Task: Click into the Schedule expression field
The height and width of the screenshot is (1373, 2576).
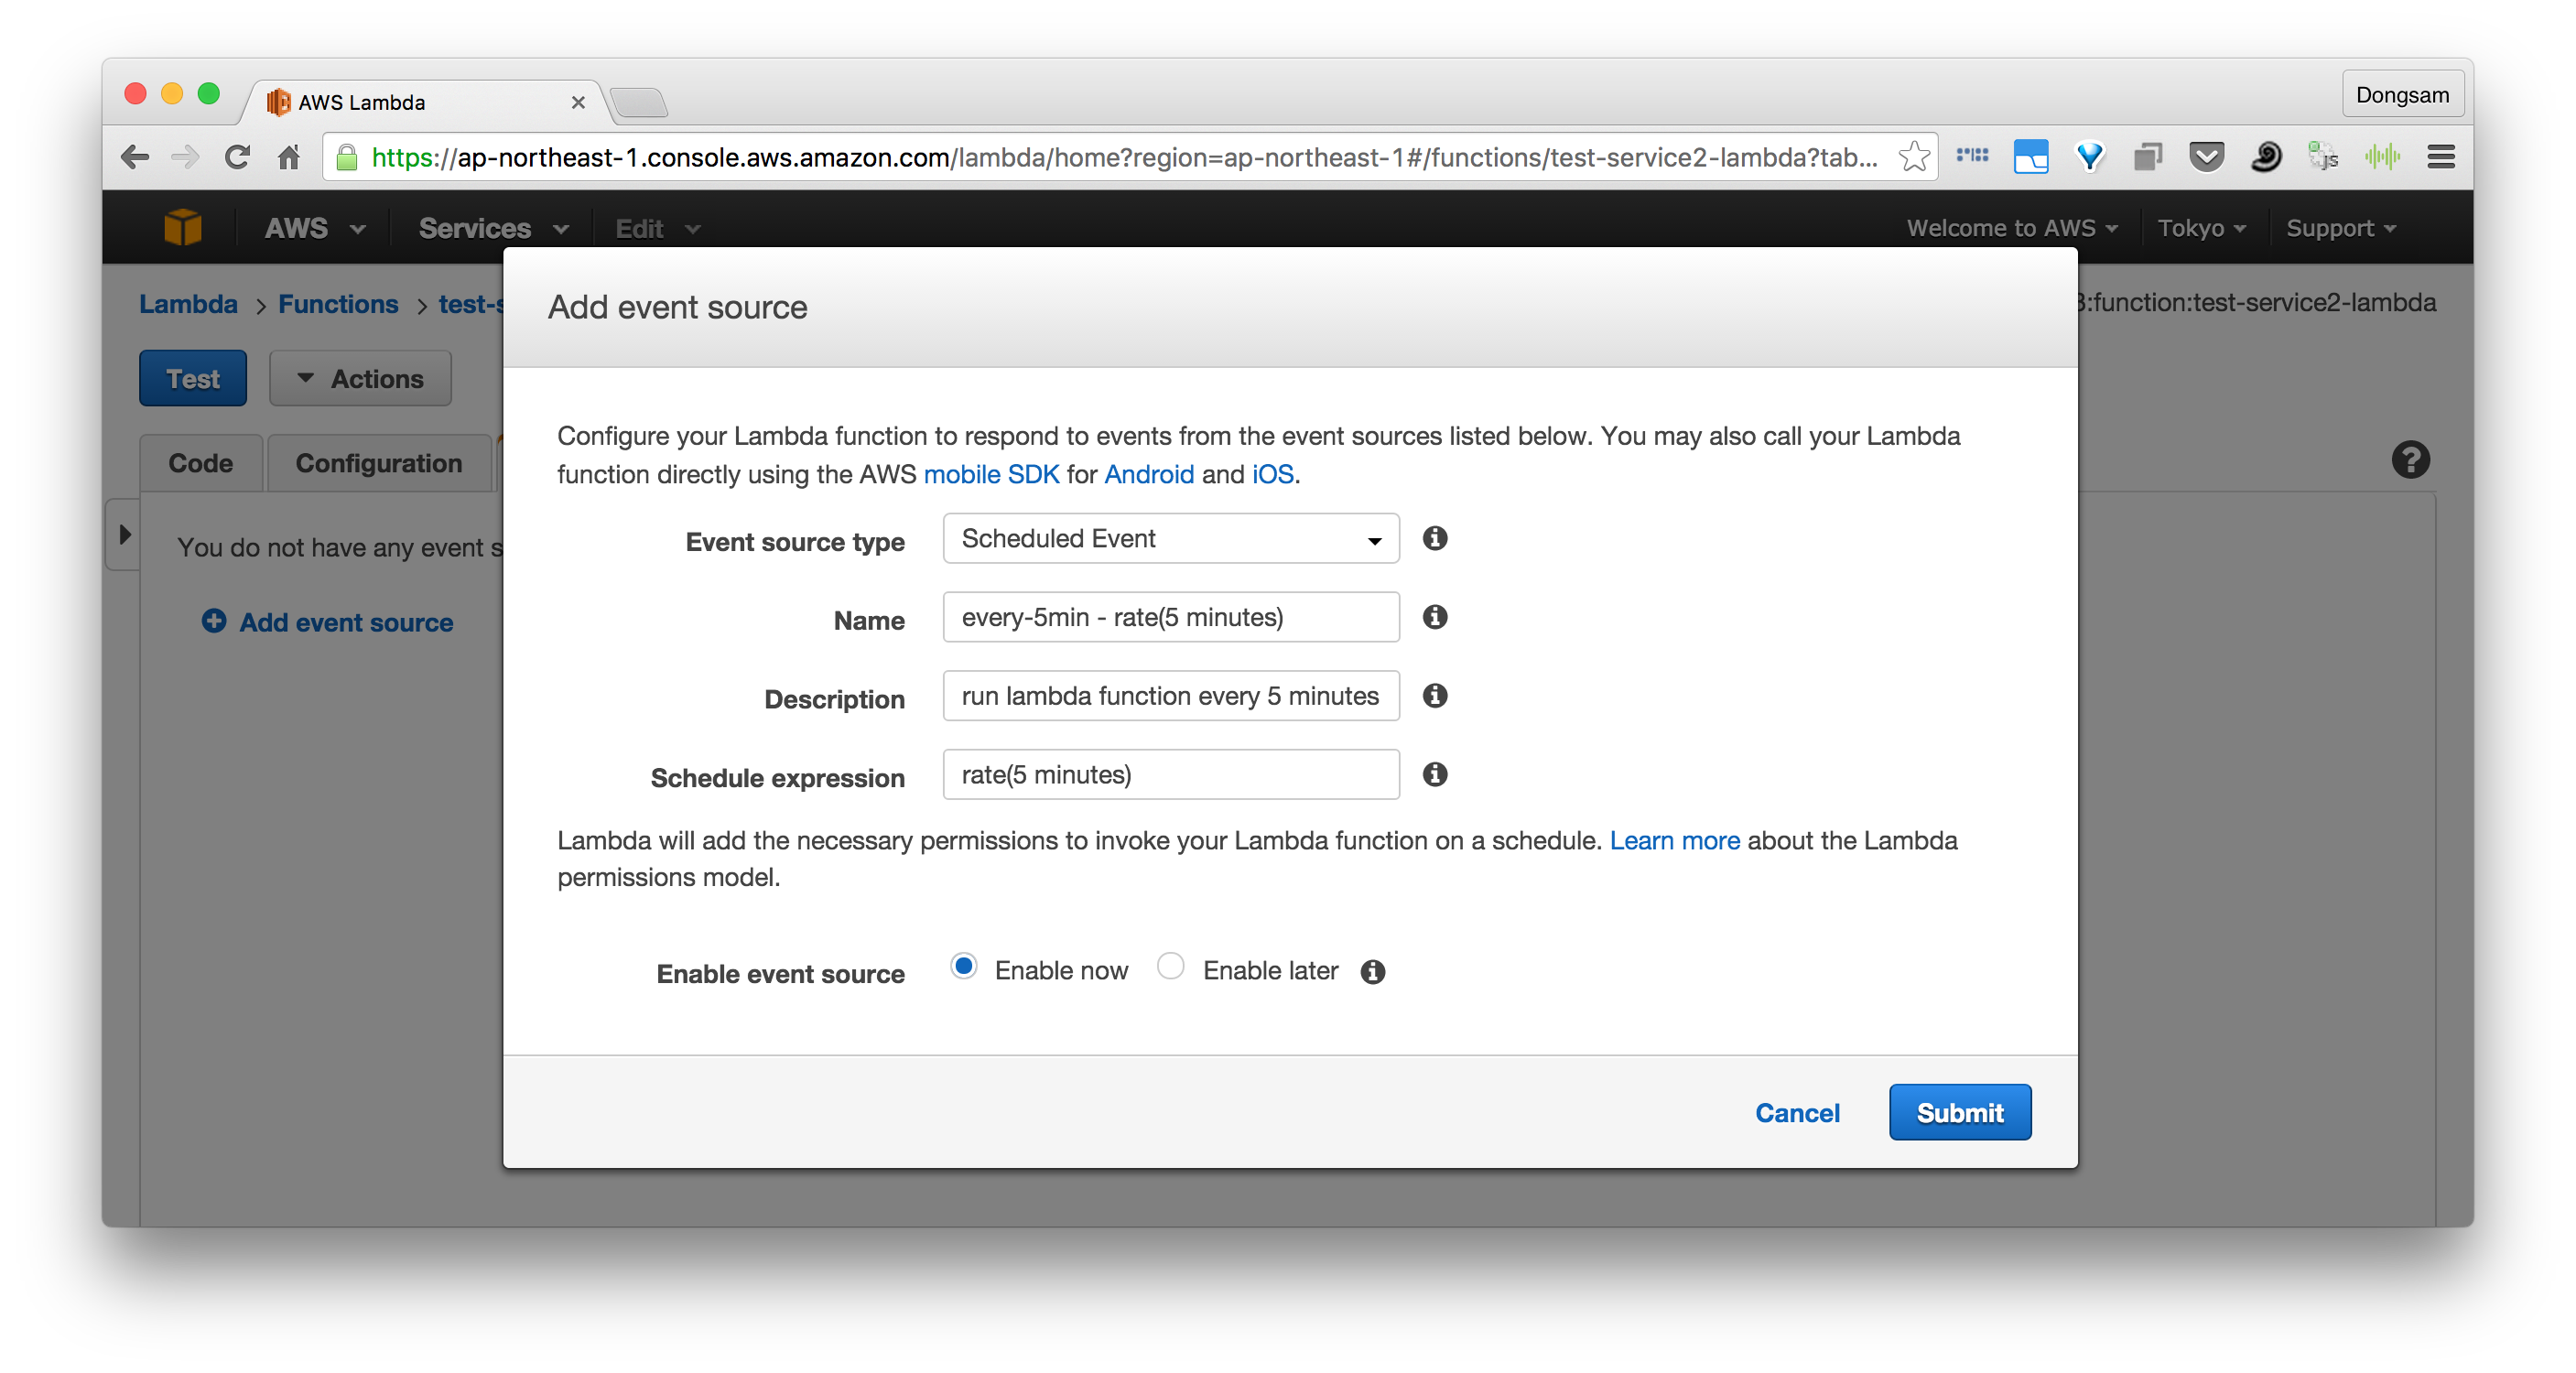Action: point(1170,775)
